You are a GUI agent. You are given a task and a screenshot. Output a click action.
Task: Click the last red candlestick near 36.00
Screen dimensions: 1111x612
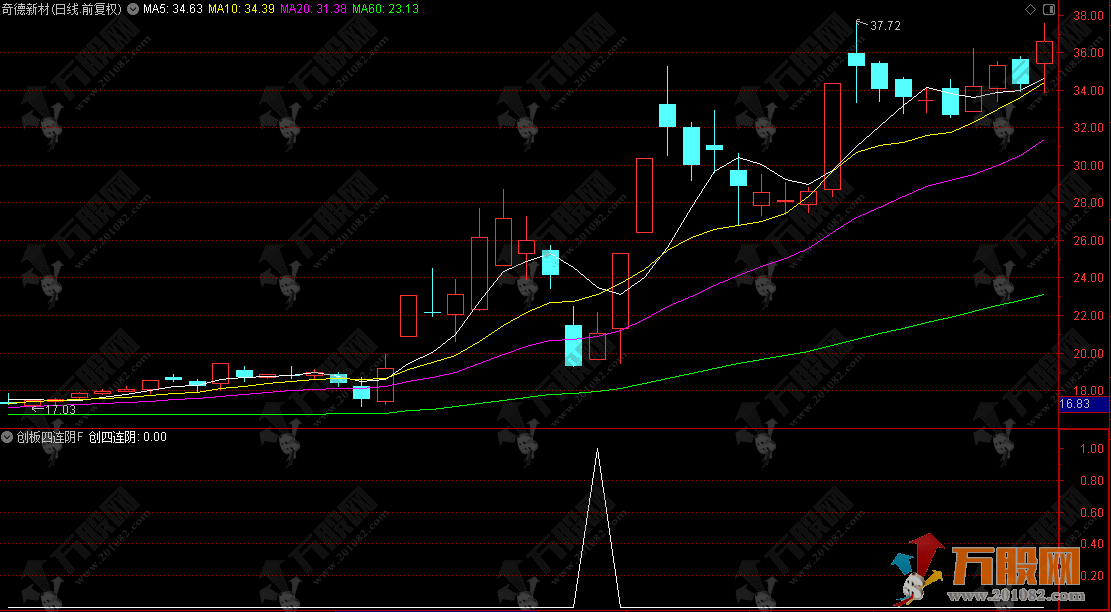pyautogui.click(x=1044, y=52)
